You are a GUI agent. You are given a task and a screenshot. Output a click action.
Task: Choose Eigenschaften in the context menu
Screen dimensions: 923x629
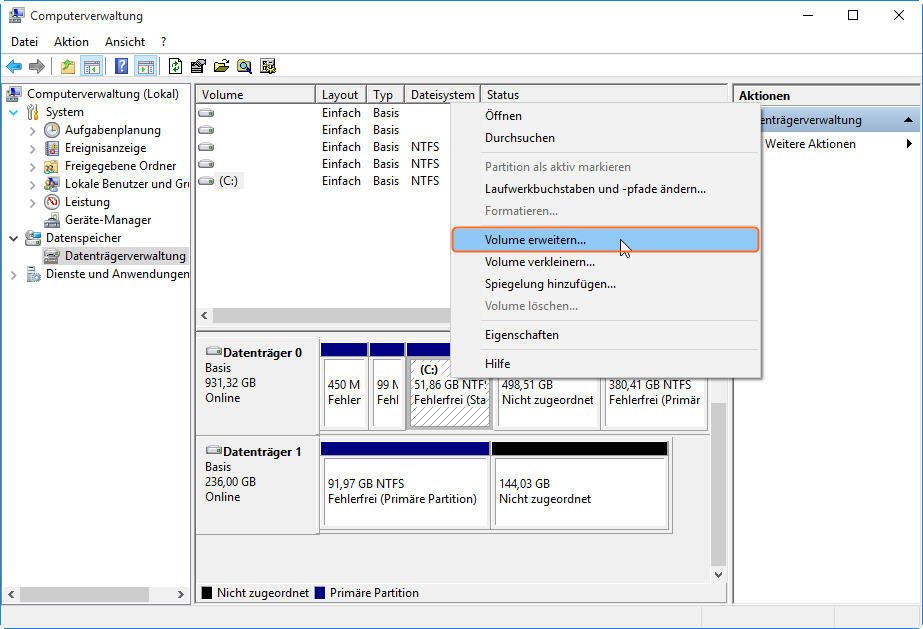pyautogui.click(x=606, y=335)
